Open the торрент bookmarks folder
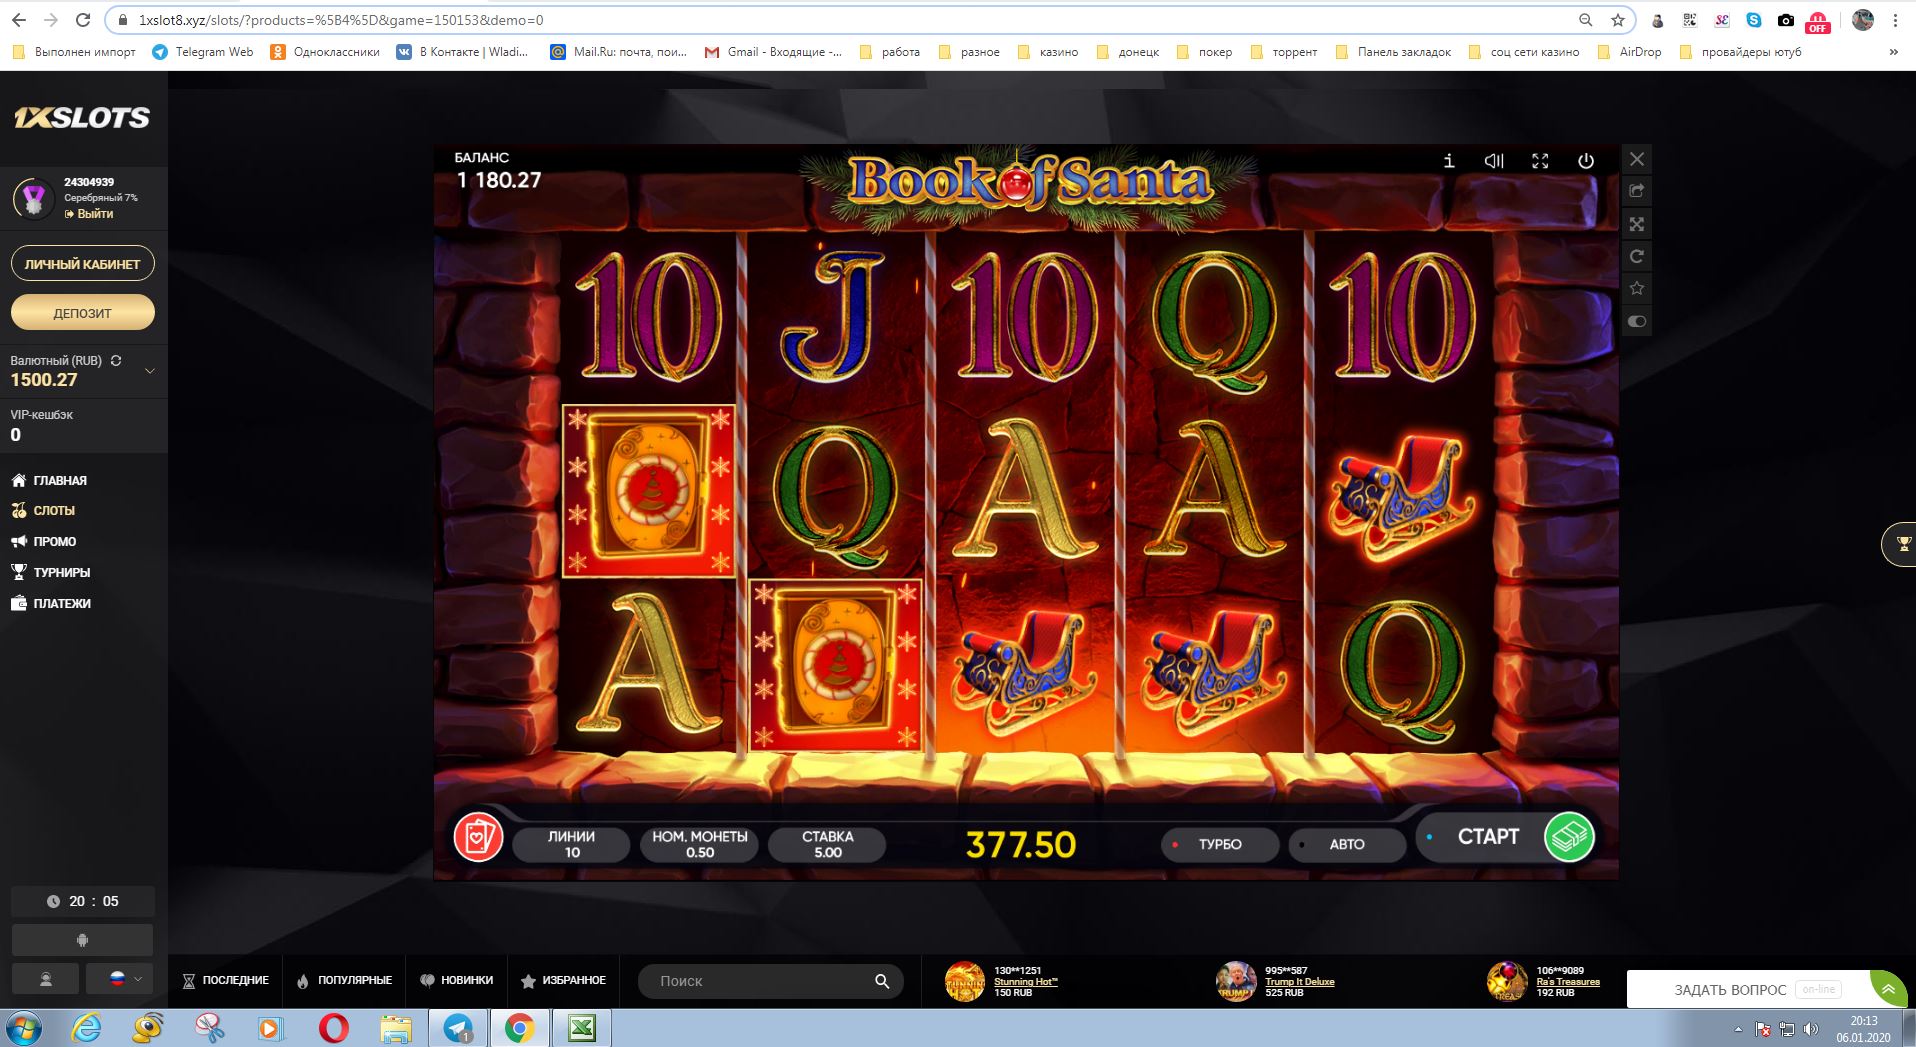 1283,52
